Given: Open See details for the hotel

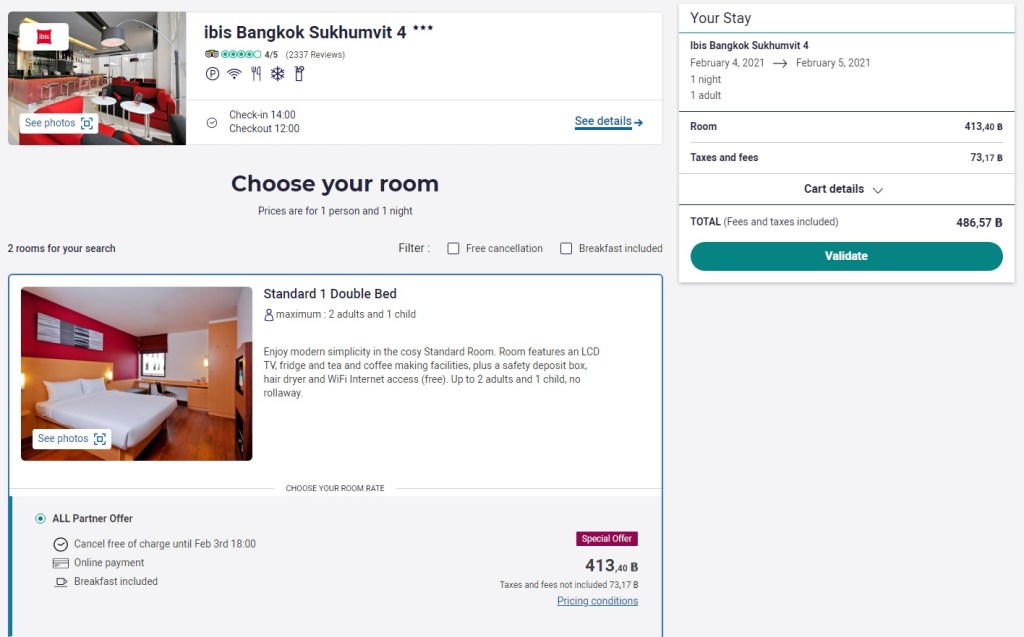Looking at the screenshot, I should (608, 122).
